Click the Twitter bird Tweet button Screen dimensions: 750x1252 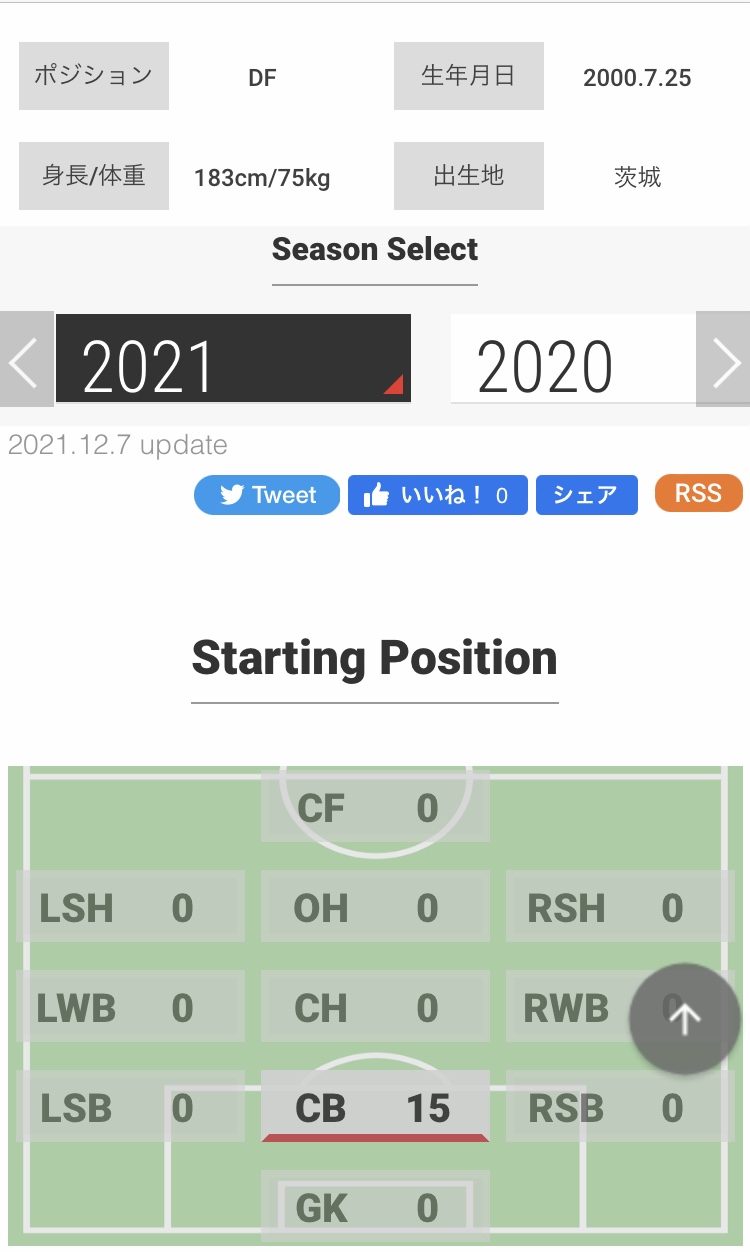click(x=267, y=495)
